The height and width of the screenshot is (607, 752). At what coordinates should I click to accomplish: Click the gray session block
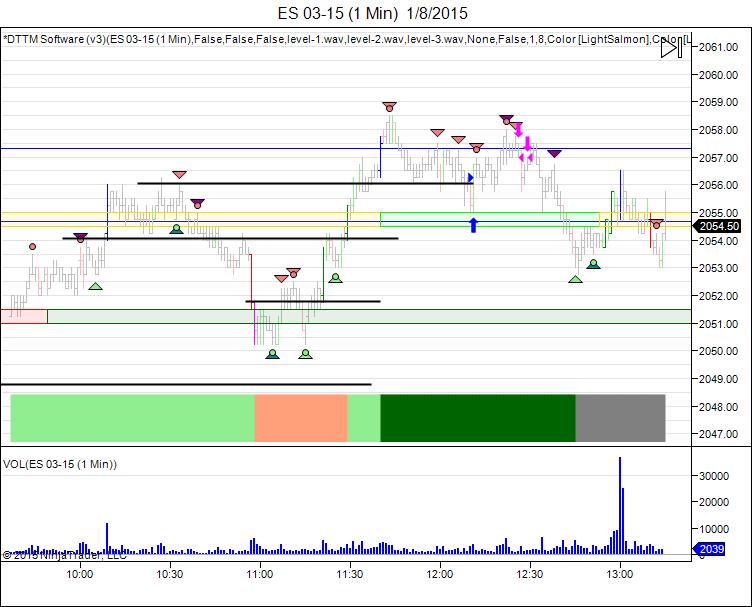(620, 418)
